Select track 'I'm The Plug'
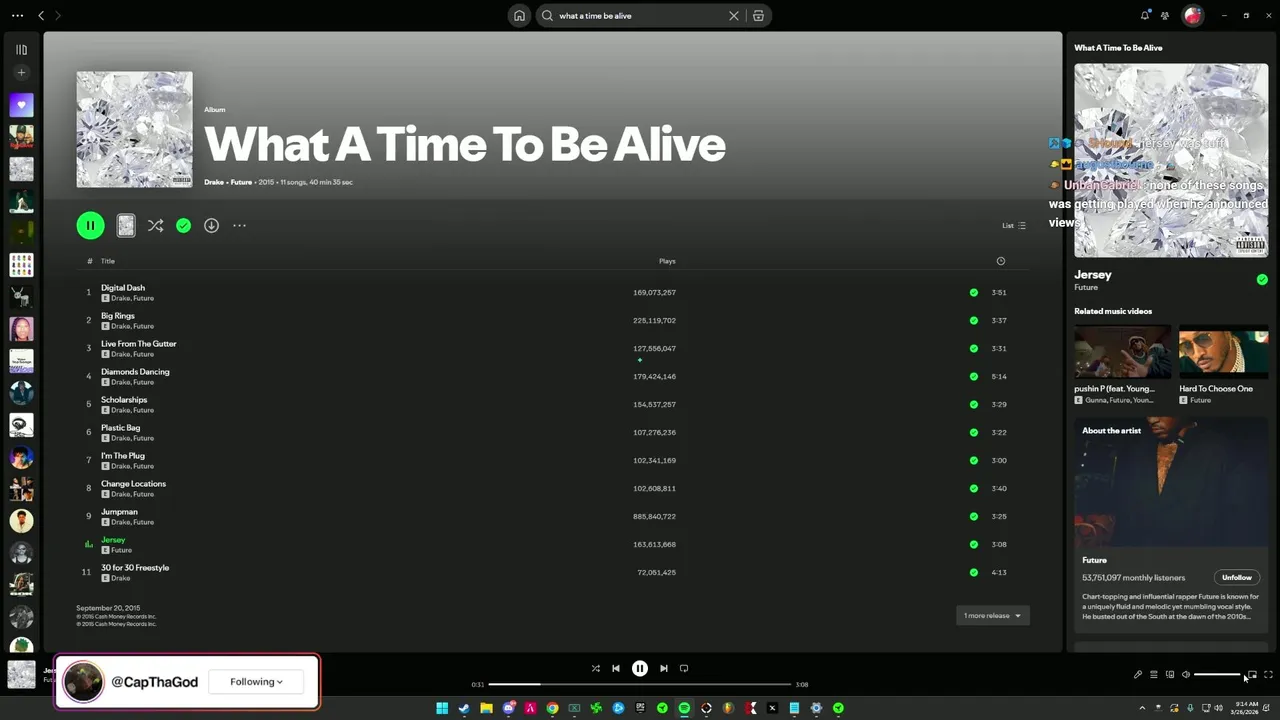The height and width of the screenshot is (720, 1280). (123, 456)
